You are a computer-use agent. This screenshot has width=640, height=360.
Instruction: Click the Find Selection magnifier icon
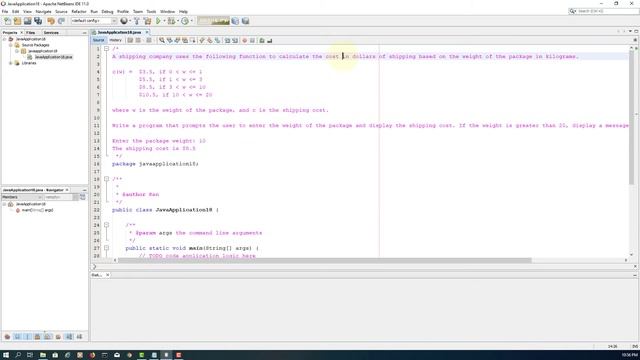162,40
